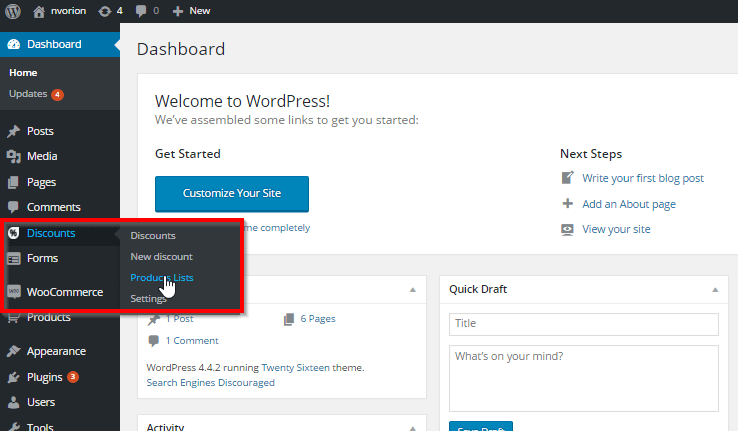Choose Products Lists in flyout
738x431 pixels.
click(x=161, y=278)
